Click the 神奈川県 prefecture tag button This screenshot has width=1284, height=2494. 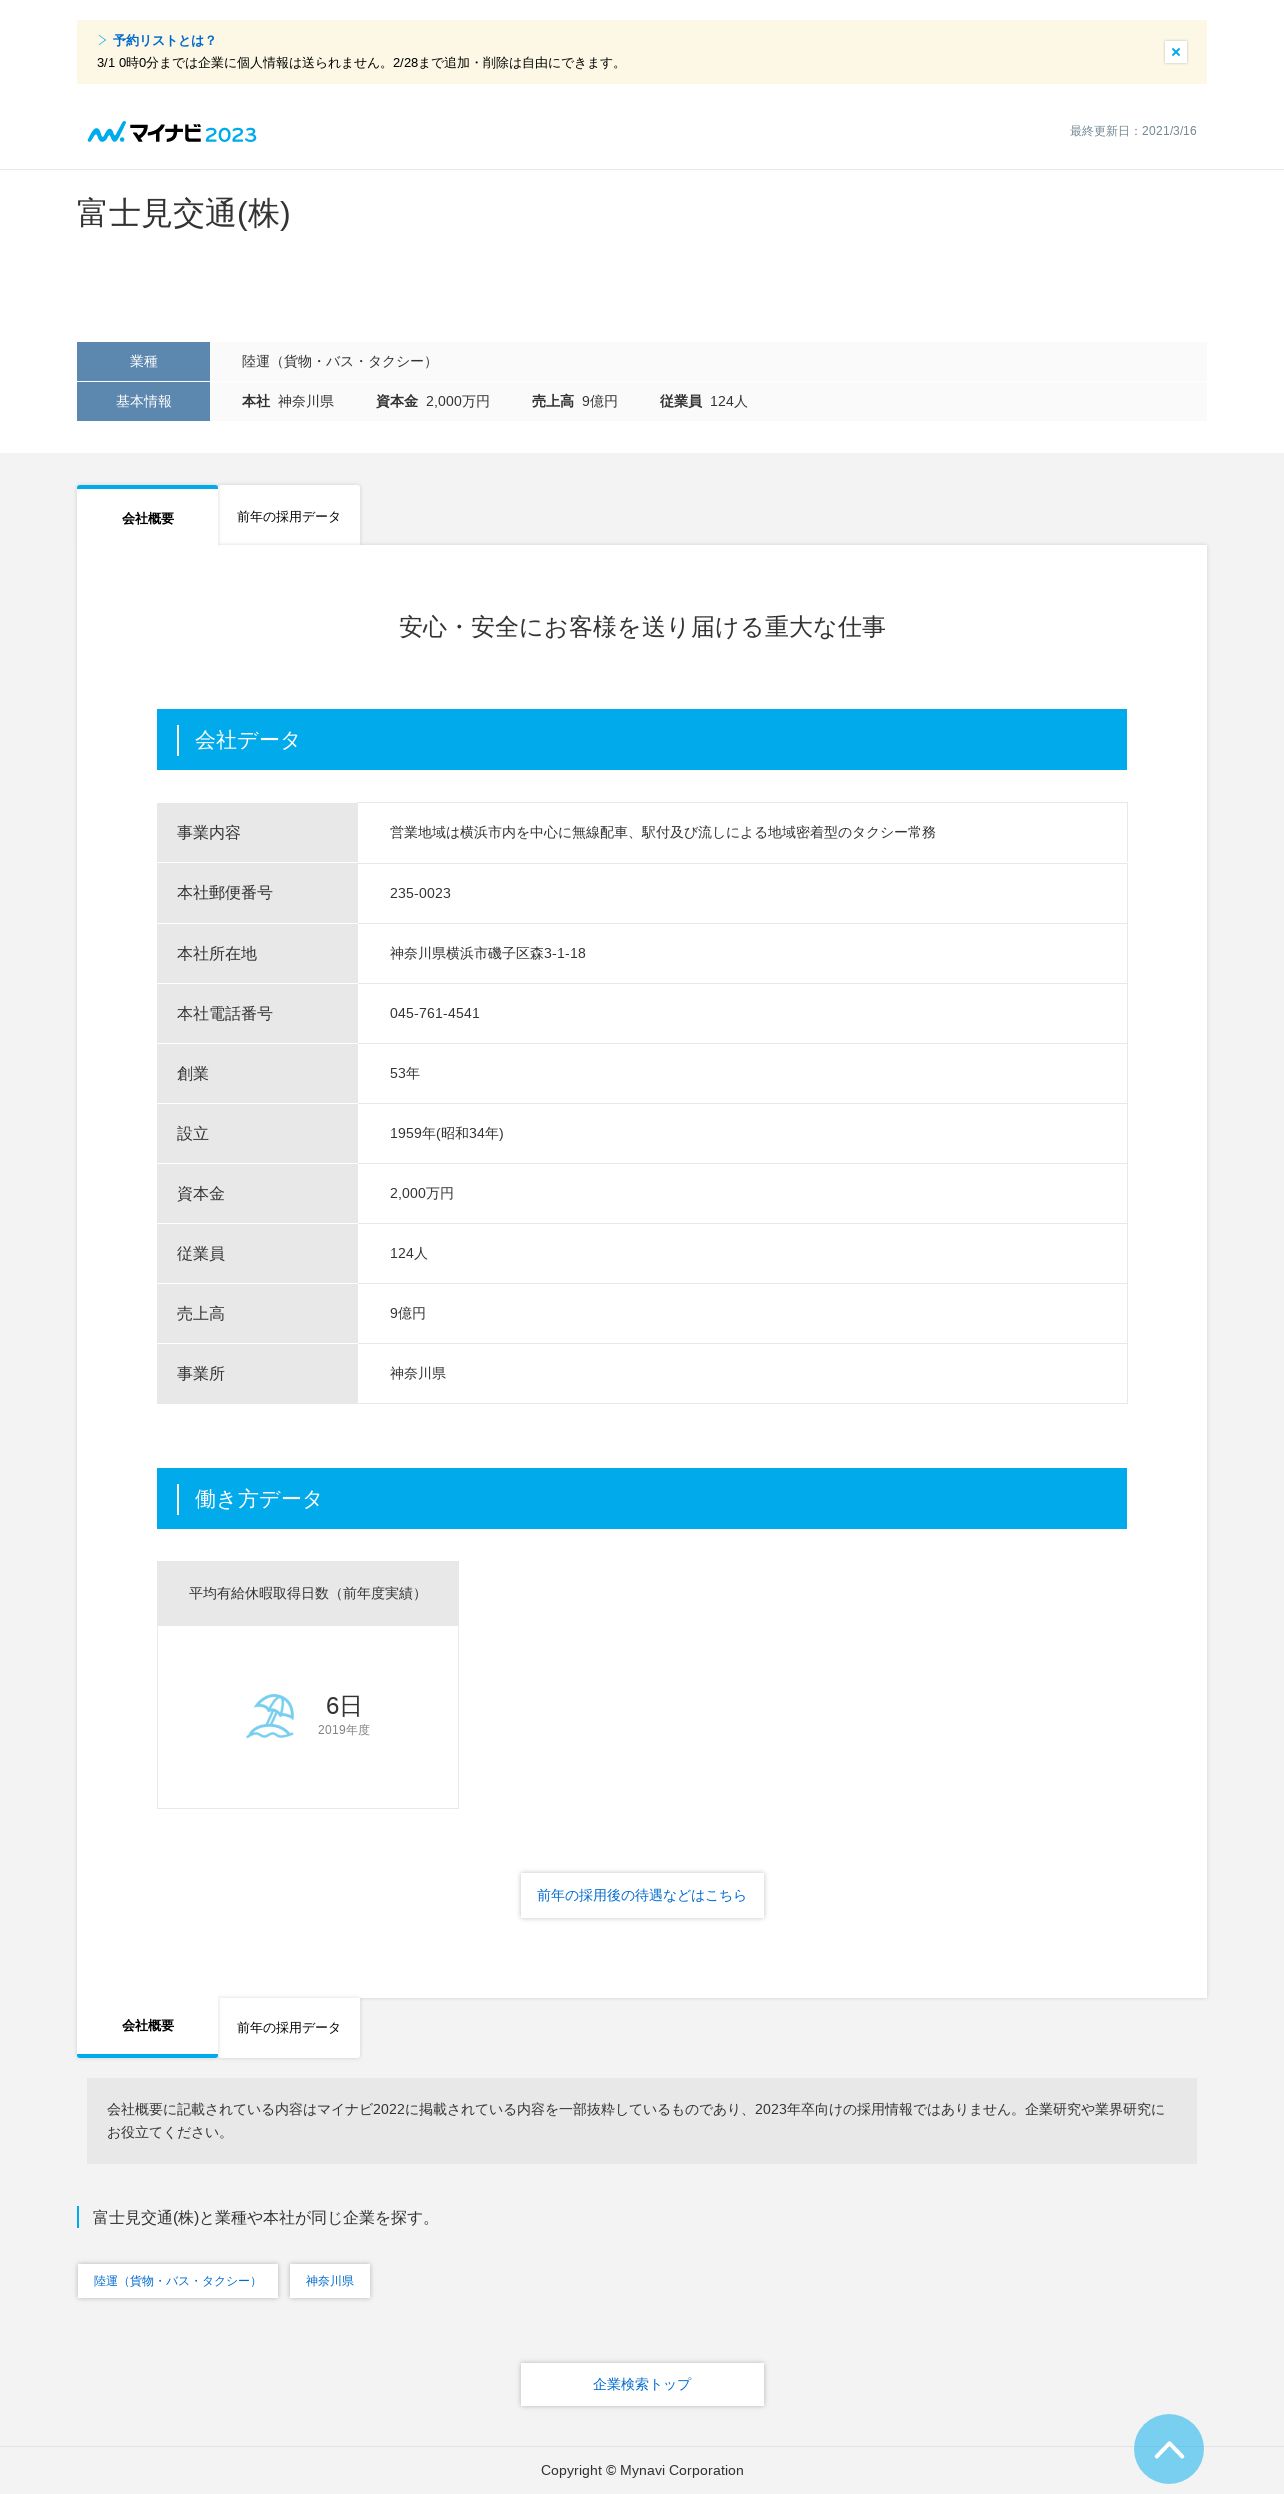(x=330, y=2280)
